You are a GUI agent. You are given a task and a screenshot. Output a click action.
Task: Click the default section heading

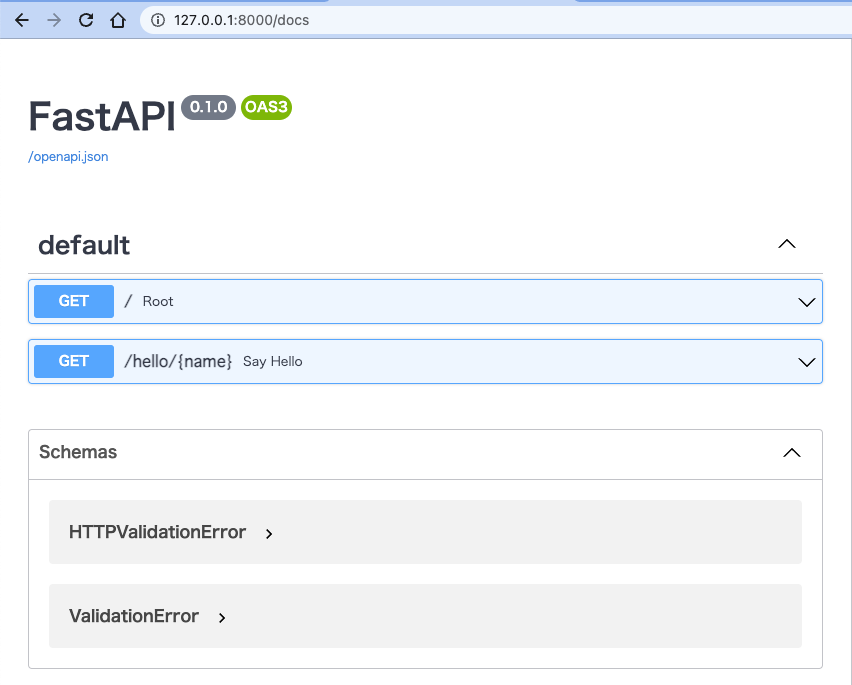click(x=84, y=245)
